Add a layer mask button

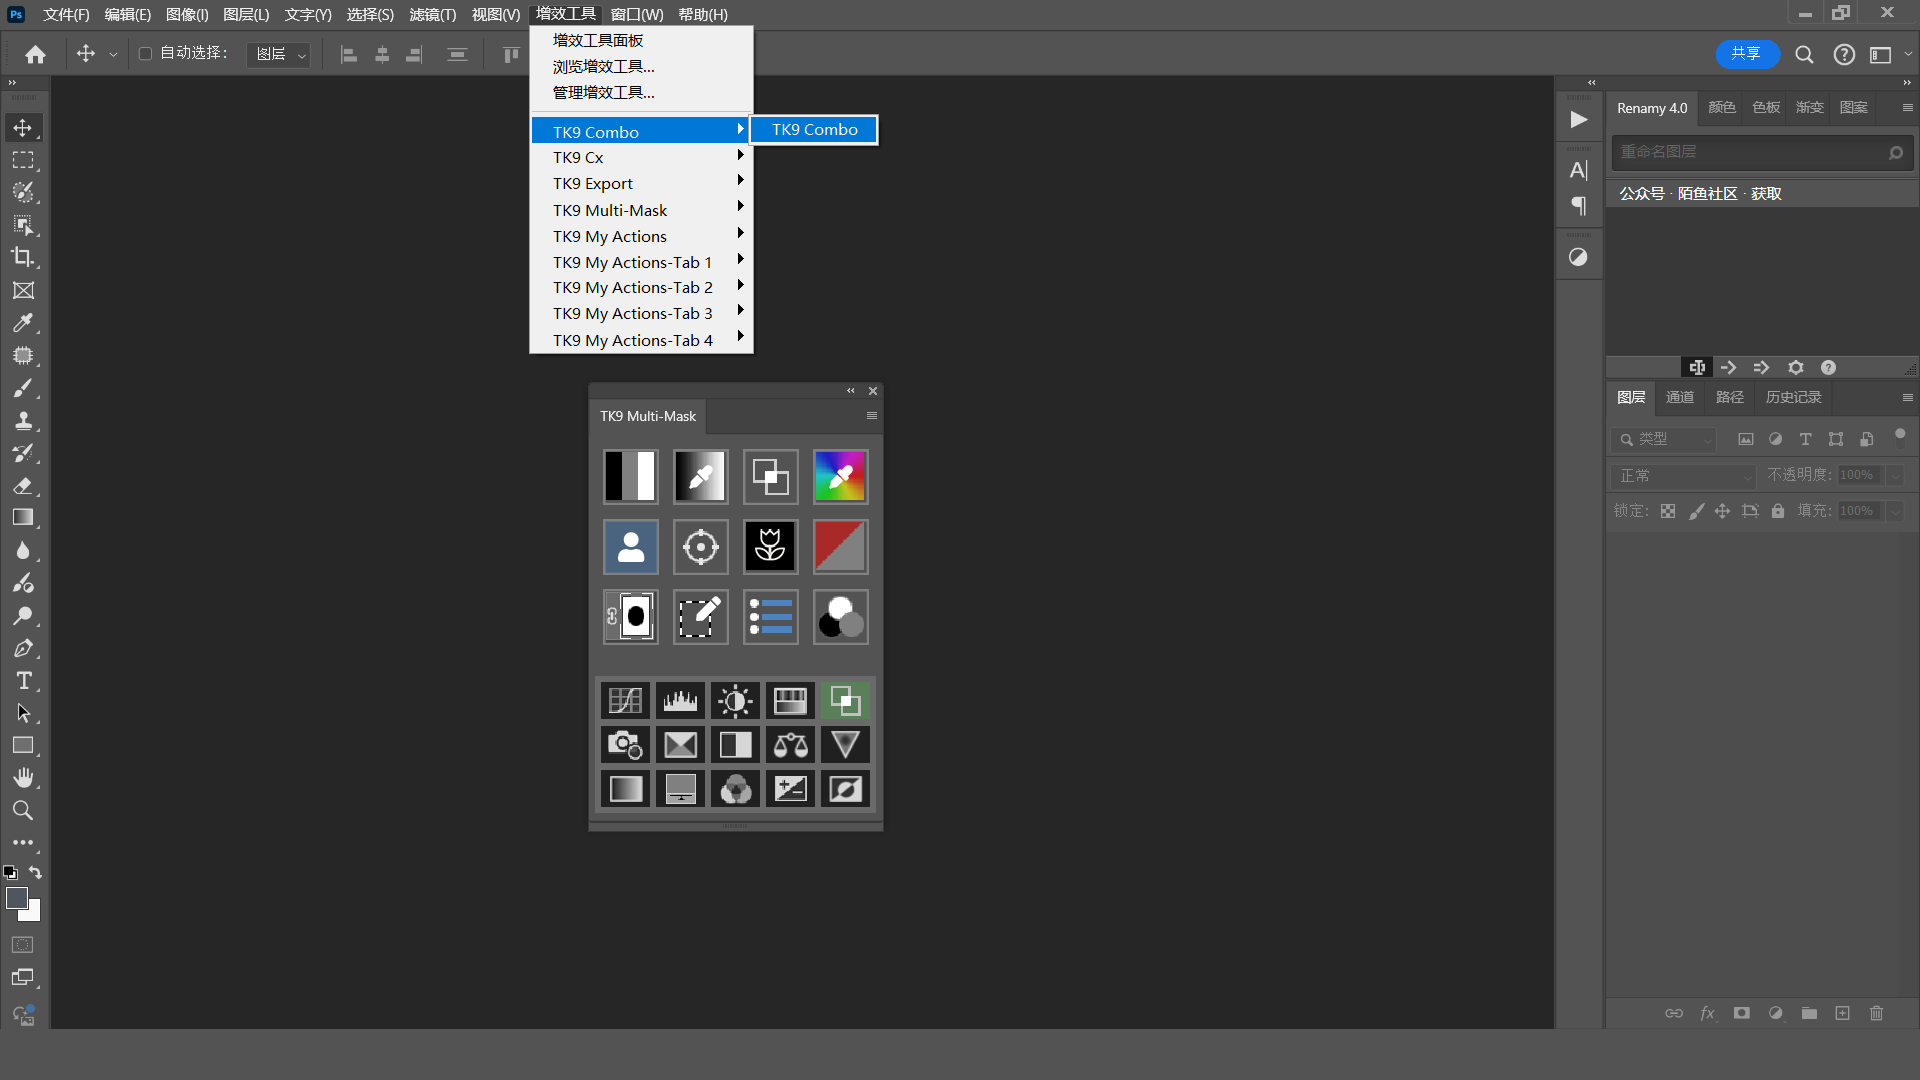[x=1741, y=1013]
